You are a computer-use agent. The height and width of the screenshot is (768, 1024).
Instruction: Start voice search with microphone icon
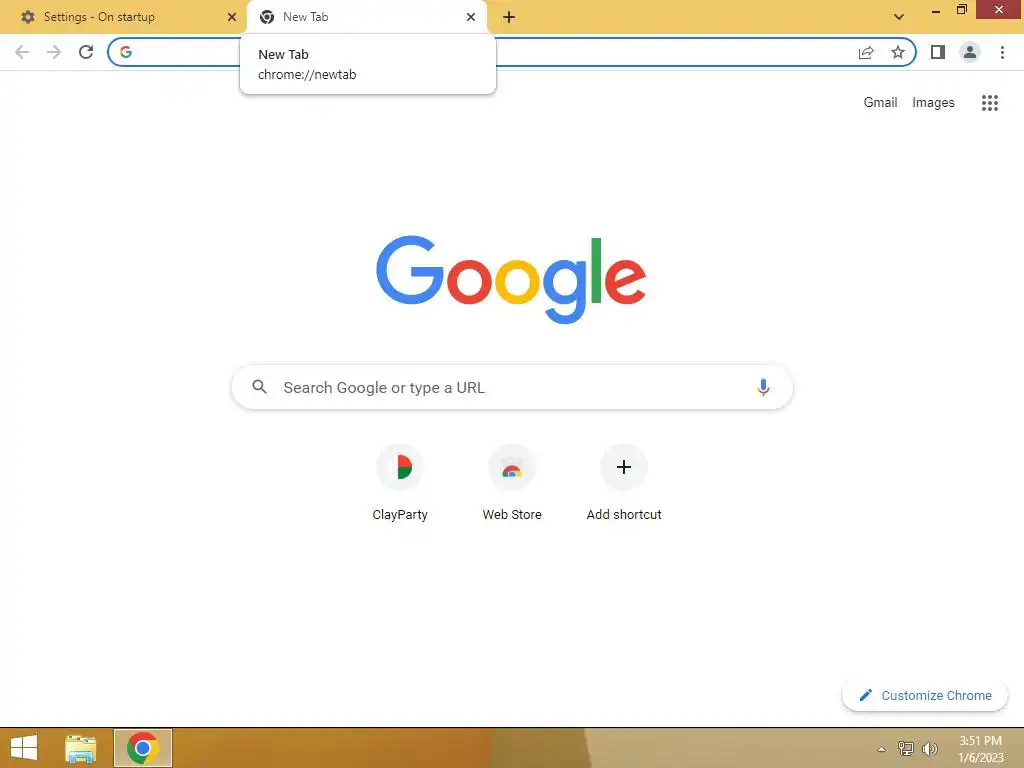[763, 387]
